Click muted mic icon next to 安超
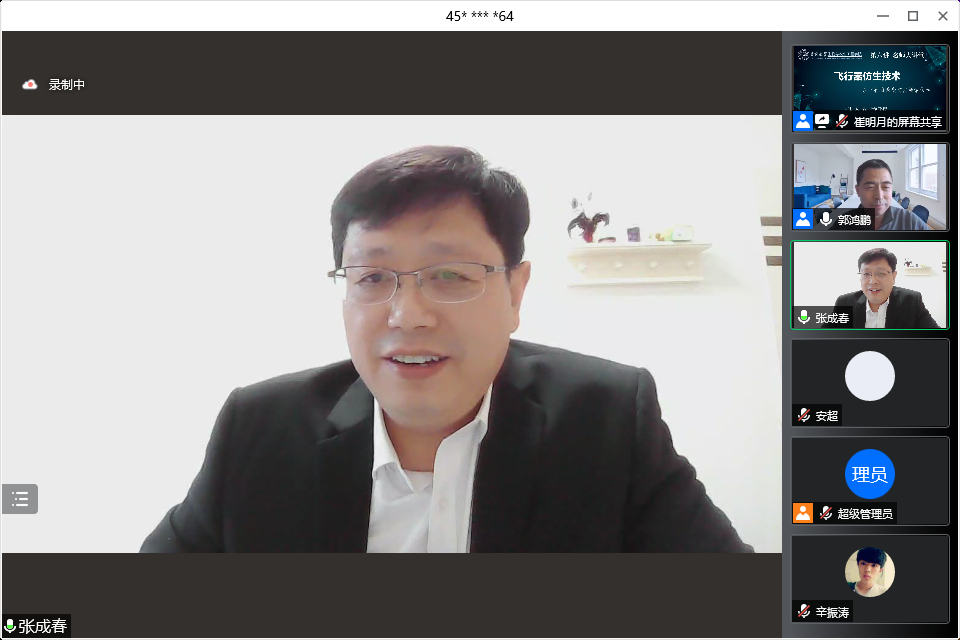Image resolution: width=960 pixels, height=640 pixels. (804, 415)
